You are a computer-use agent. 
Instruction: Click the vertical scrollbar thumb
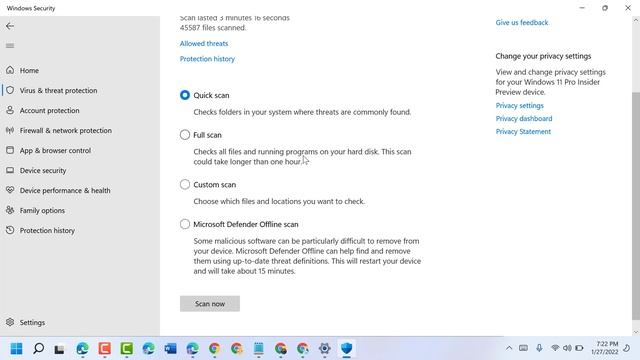(x=636, y=206)
